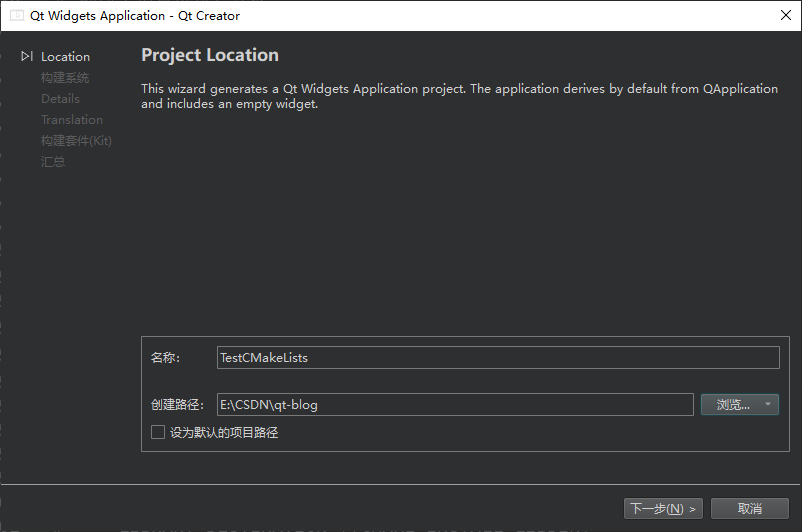
Task: Enable the default project path checkbox
Action: (158, 432)
